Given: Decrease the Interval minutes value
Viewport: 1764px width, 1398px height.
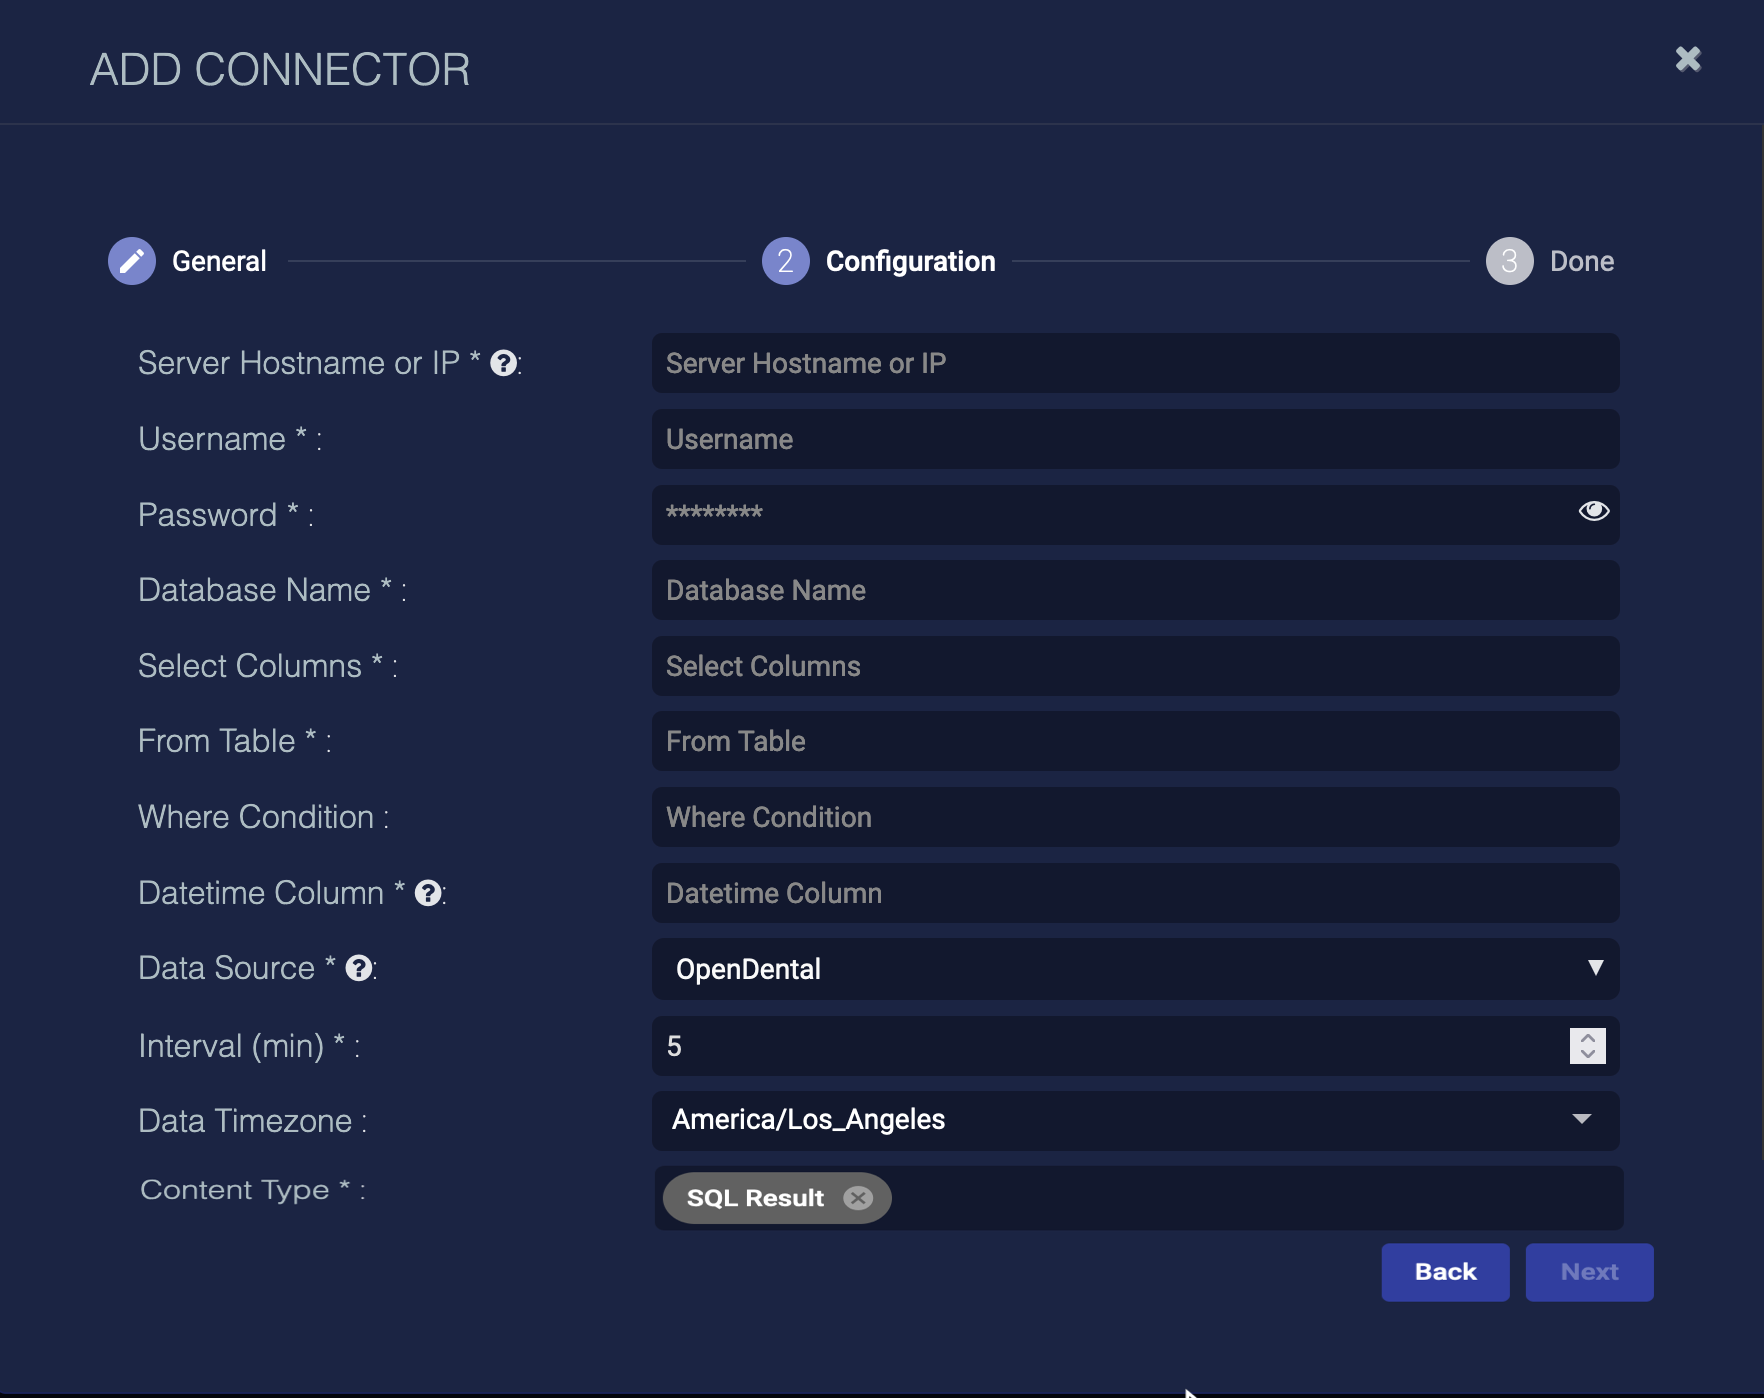Looking at the screenshot, I should tap(1587, 1054).
